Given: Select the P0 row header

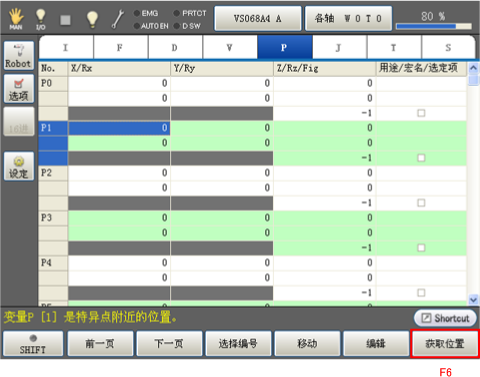Looking at the screenshot, I should coord(53,83).
